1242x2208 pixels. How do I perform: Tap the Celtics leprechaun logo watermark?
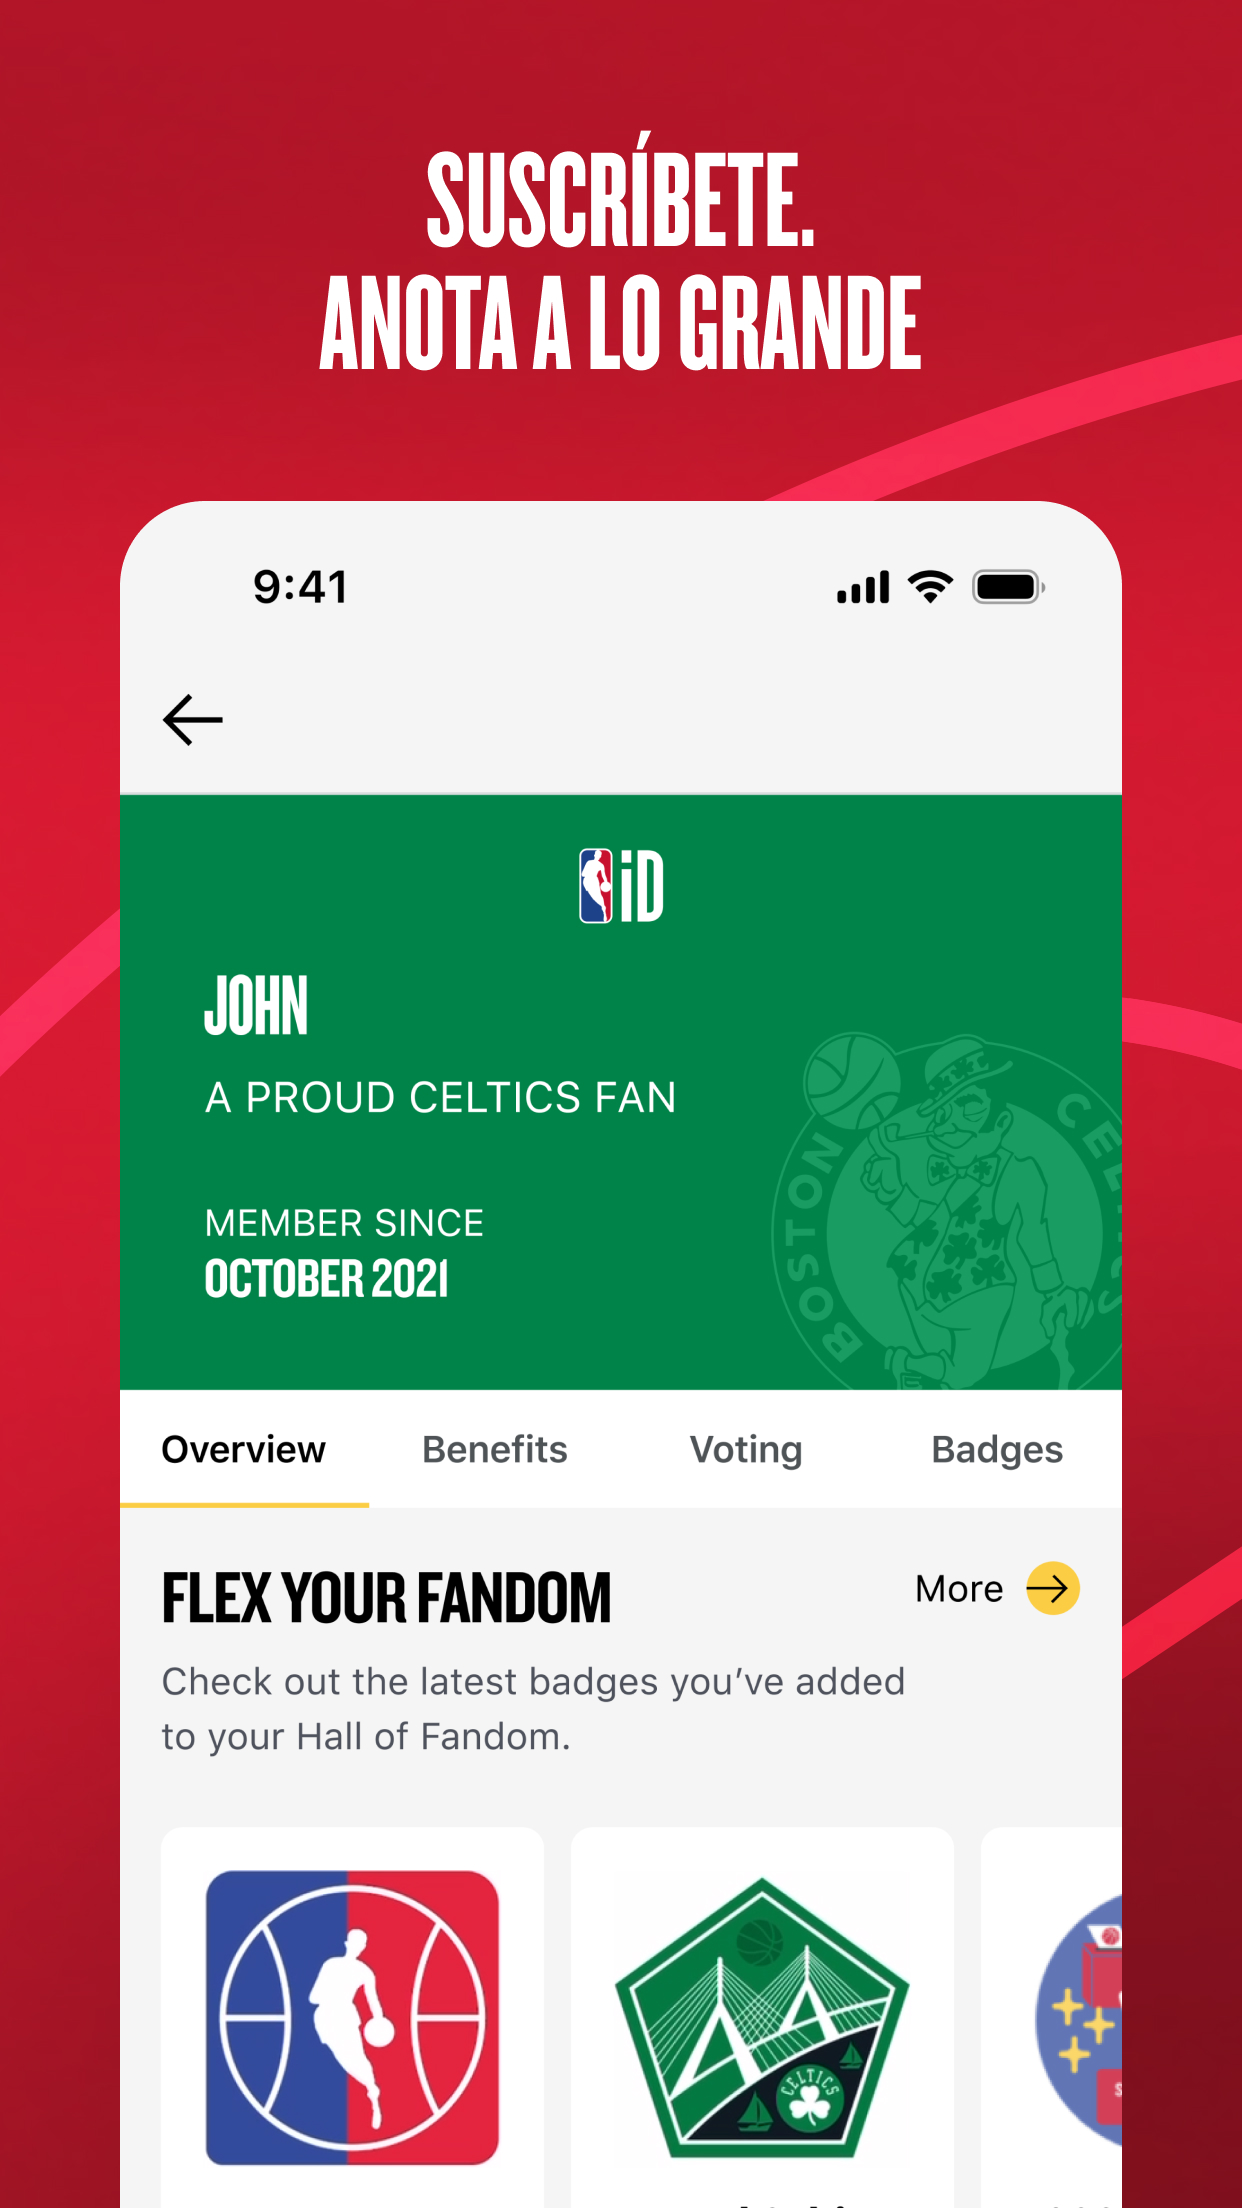coord(946,1211)
